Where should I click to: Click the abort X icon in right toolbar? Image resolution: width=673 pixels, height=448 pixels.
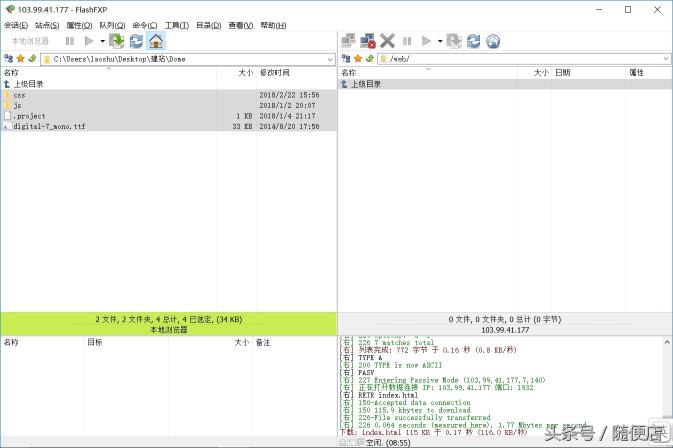pos(387,41)
